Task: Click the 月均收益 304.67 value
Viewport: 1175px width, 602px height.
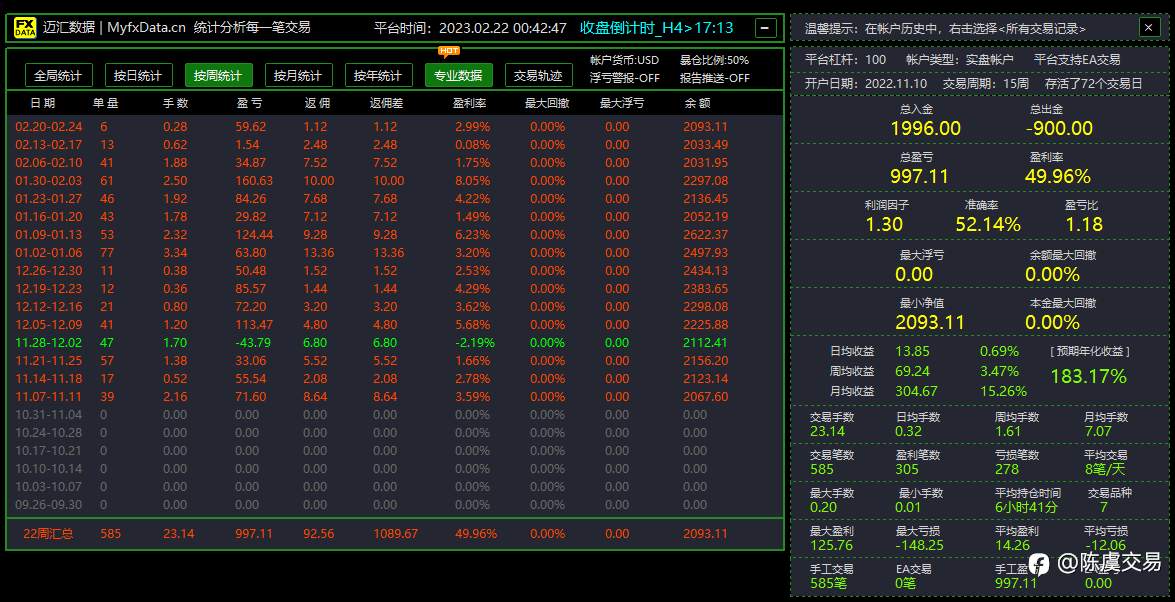Action: click(x=916, y=391)
